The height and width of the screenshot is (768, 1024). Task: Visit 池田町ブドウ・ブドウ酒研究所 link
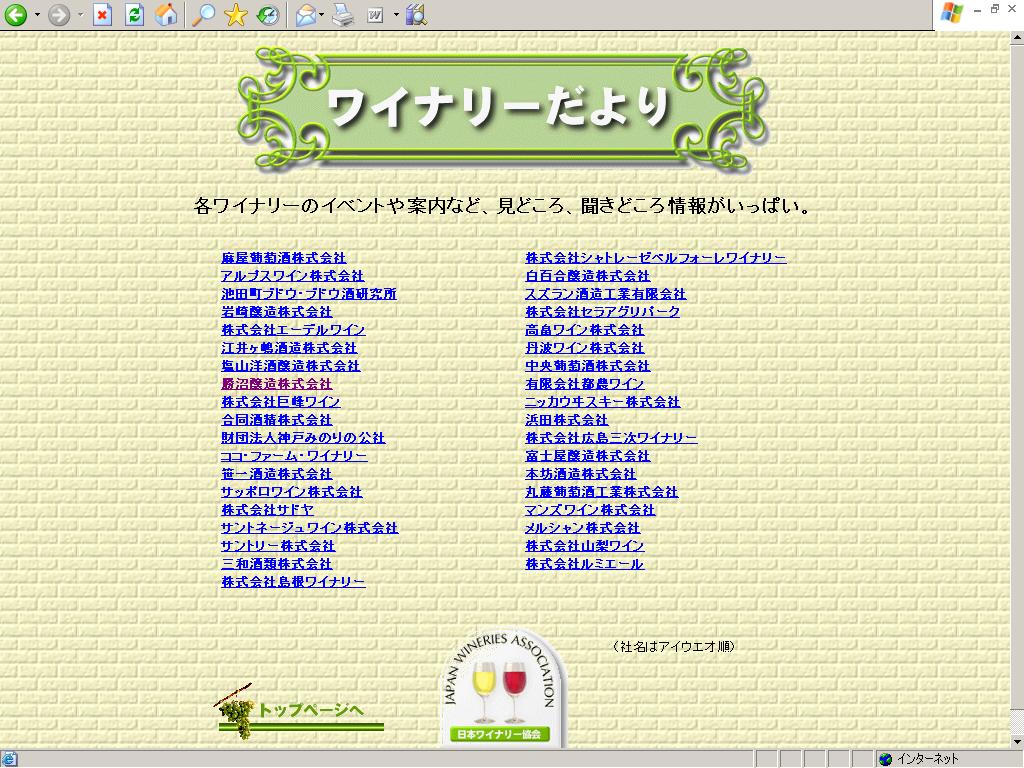pos(309,294)
